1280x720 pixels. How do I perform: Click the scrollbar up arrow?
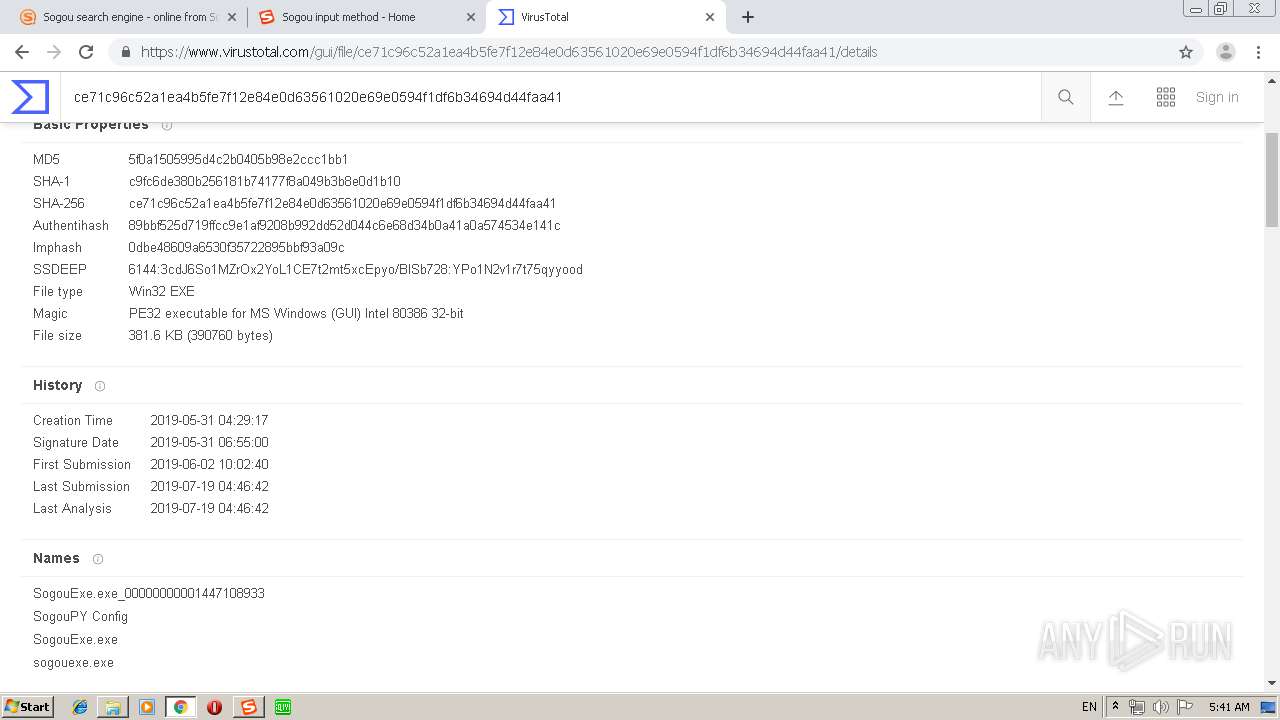click(1272, 80)
